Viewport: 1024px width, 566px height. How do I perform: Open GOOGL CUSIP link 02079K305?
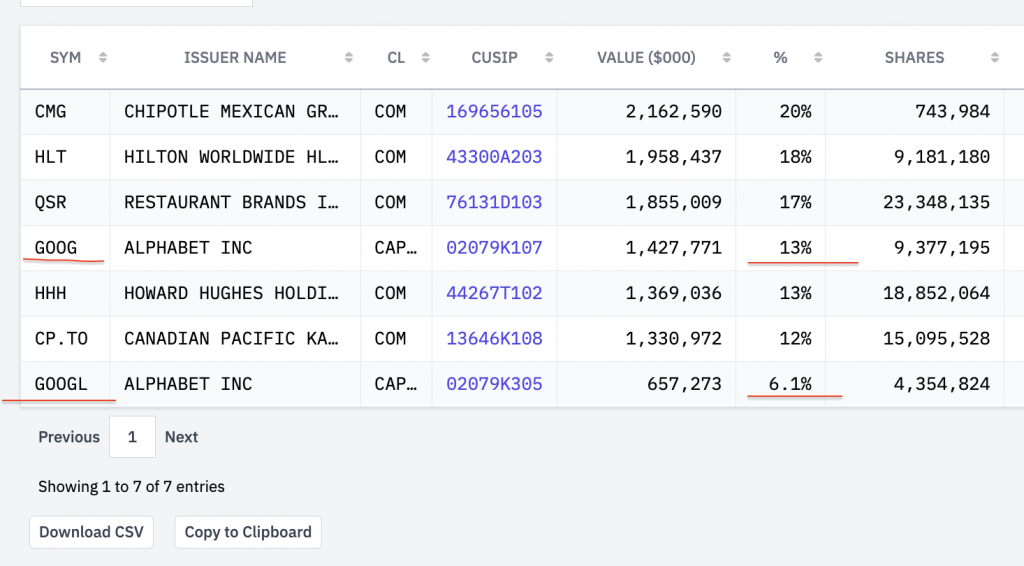click(x=494, y=384)
